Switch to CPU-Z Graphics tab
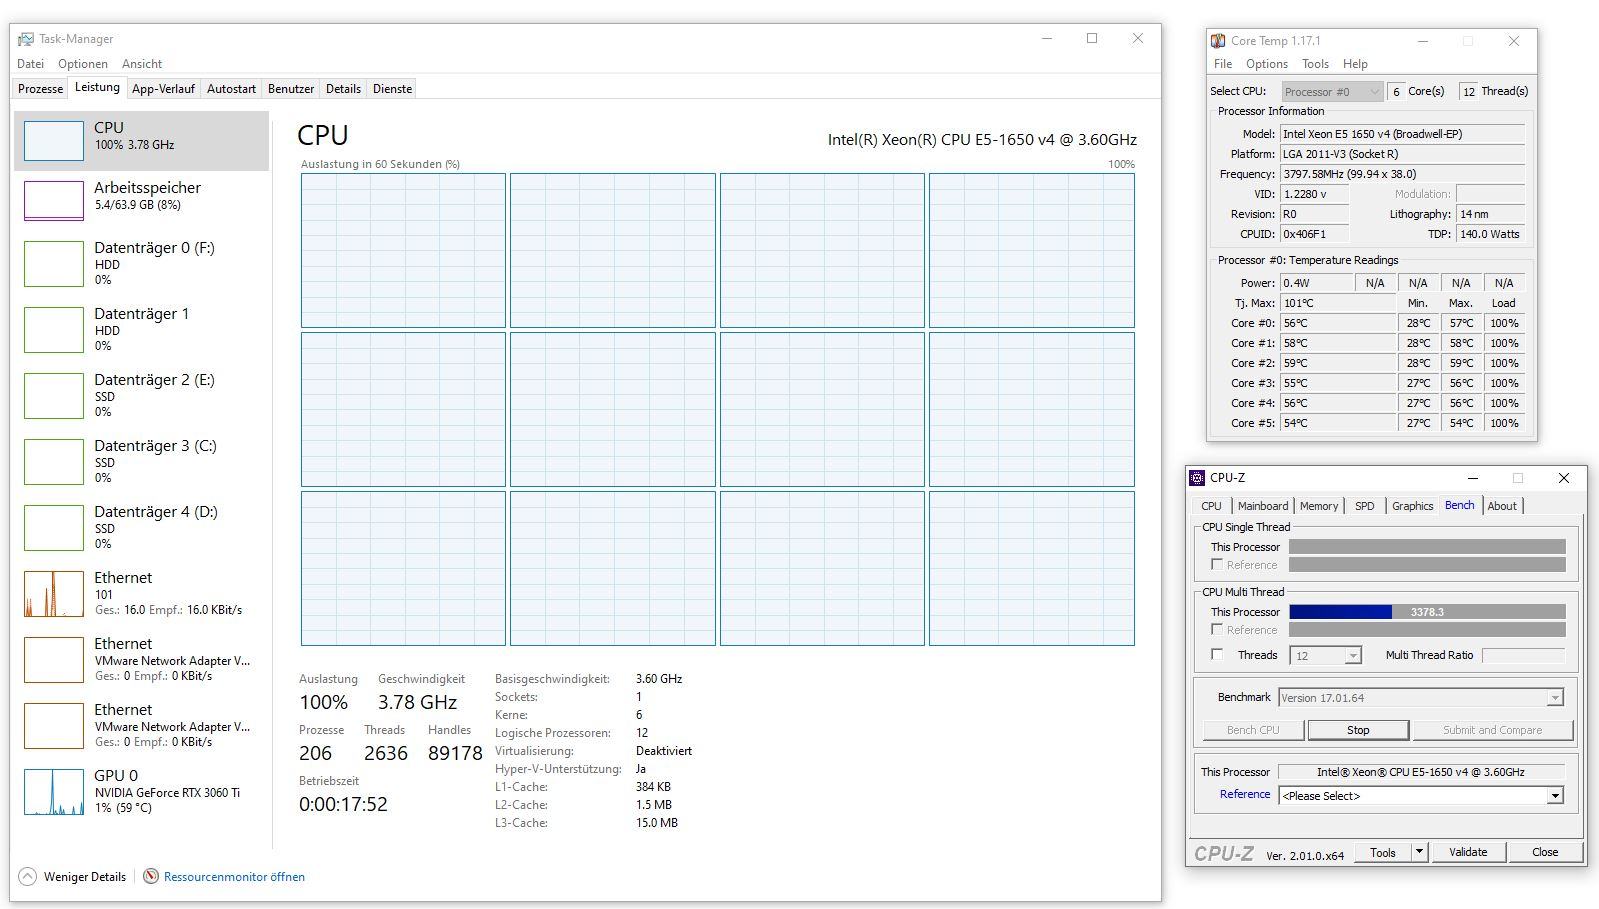The width and height of the screenshot is (1599, 909). point(1412,506)
